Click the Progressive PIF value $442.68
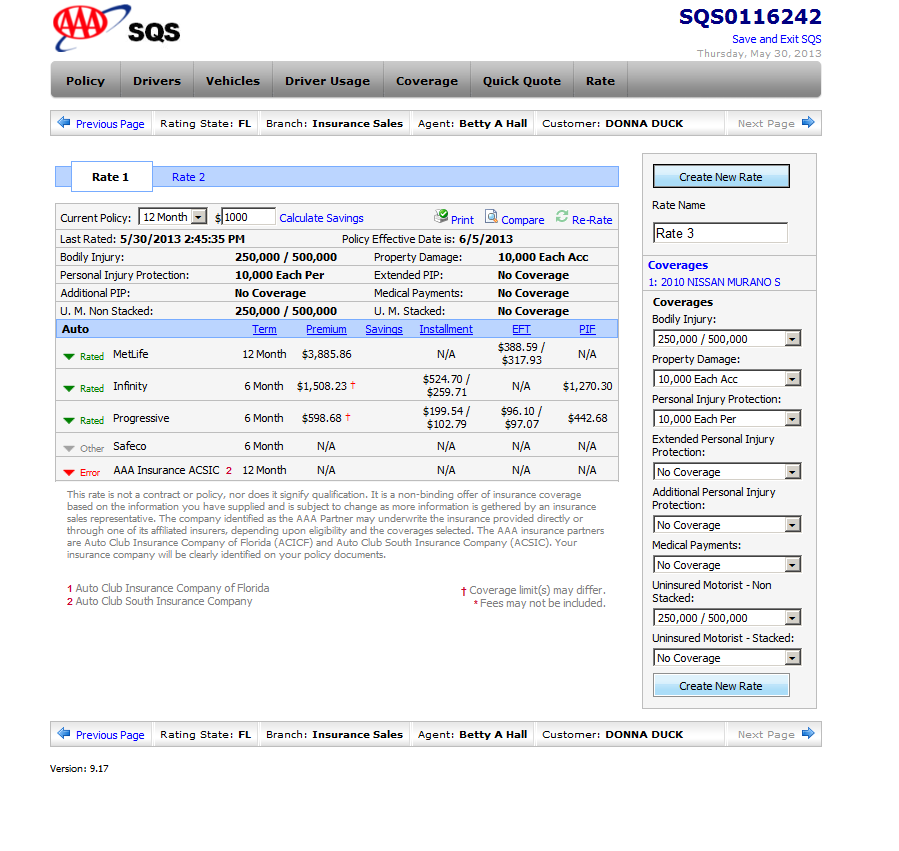Image resolution: width=899 pixels, height=851 pixels. [587, 418]
